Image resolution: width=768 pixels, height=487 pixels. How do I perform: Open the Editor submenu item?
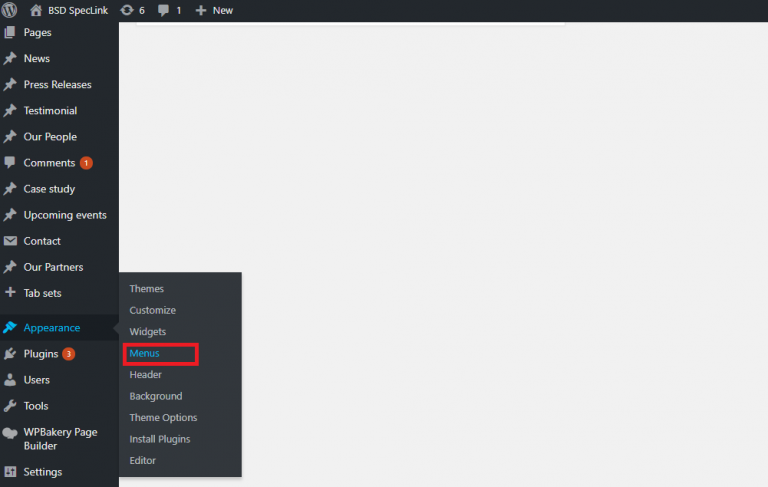click(142, 461)
